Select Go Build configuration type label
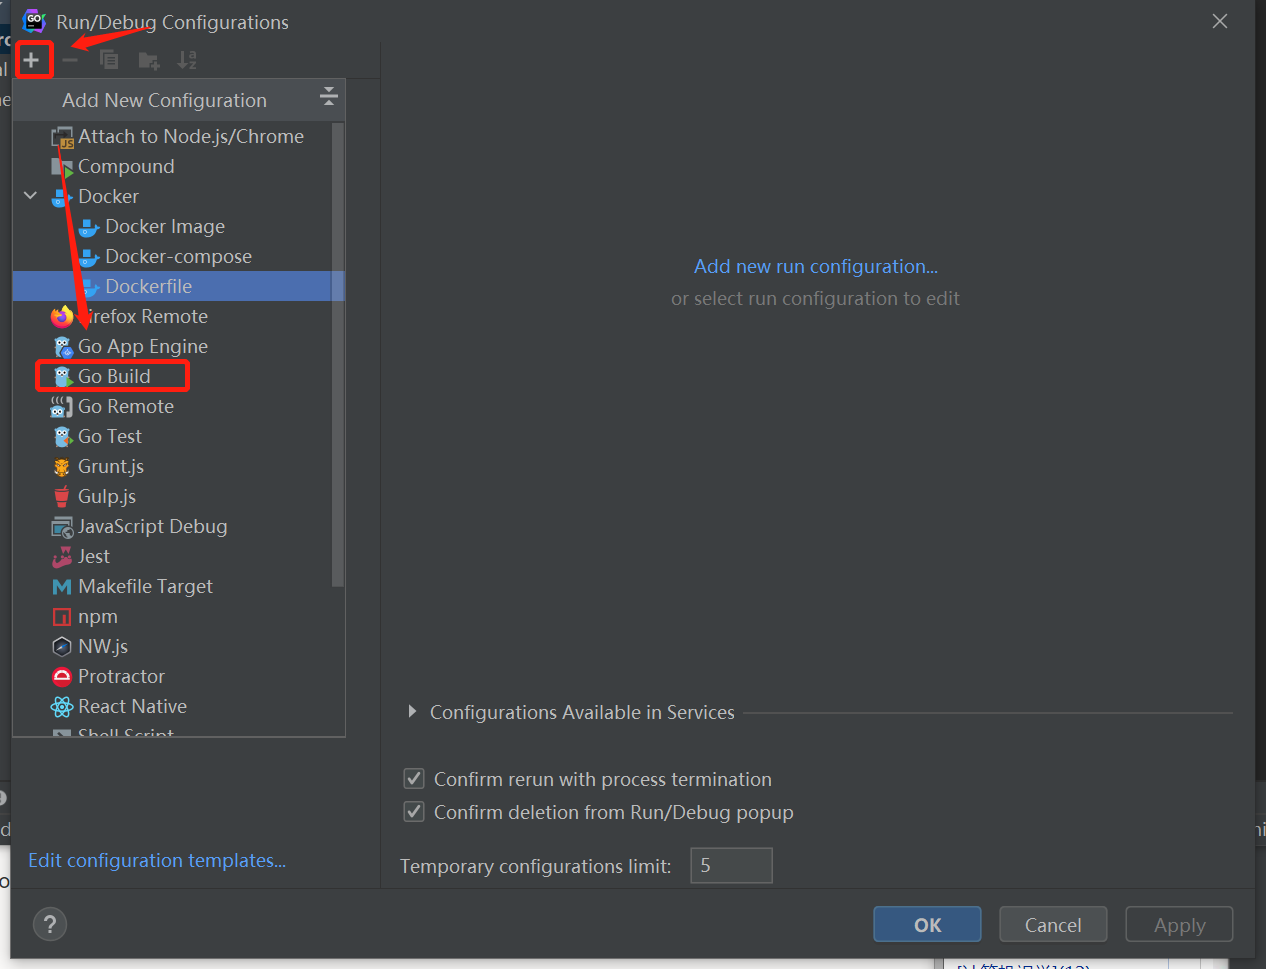The image size is (1266, 969). click(x=114, y=376)
